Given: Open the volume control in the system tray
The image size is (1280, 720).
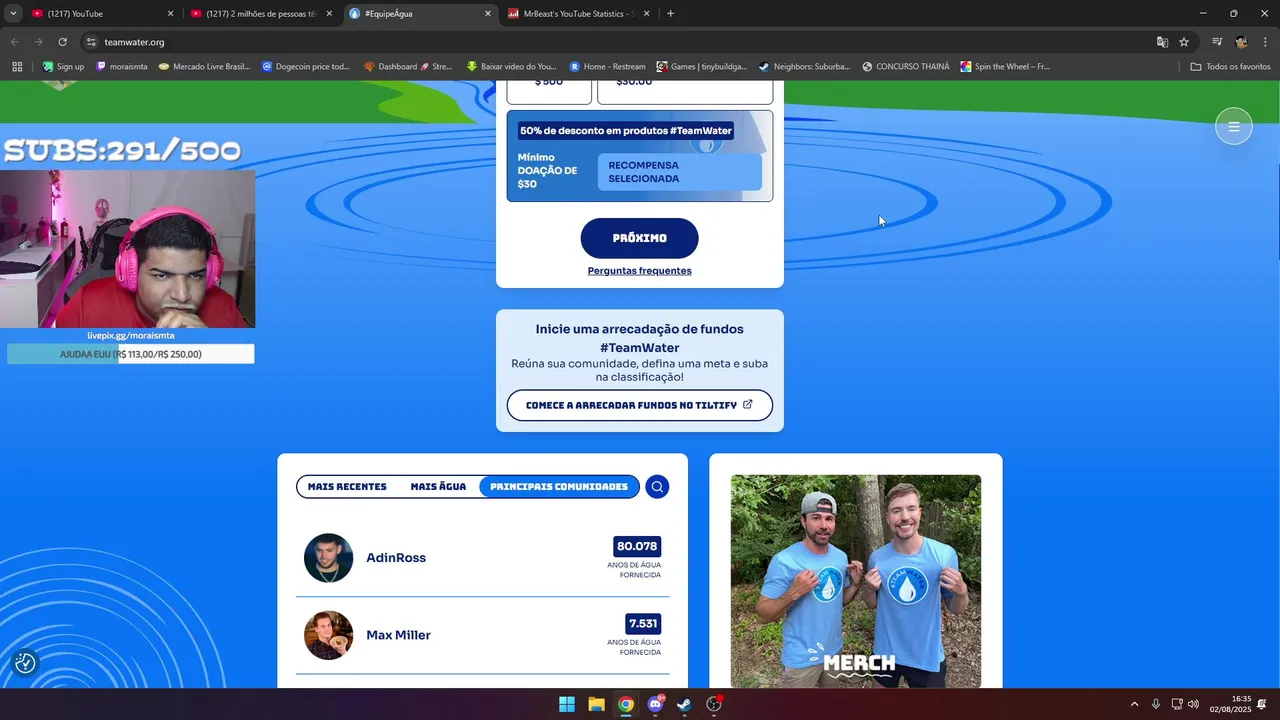Looking at the screenshot, I should (x=1193, y=704).
